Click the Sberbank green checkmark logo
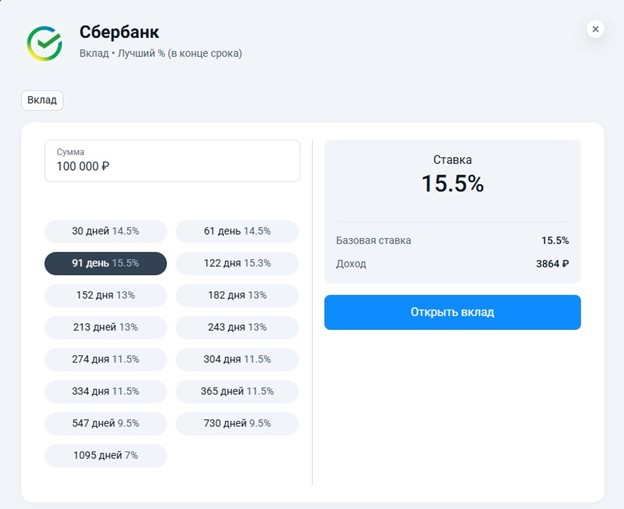624x509 pixels. [44, 43]
